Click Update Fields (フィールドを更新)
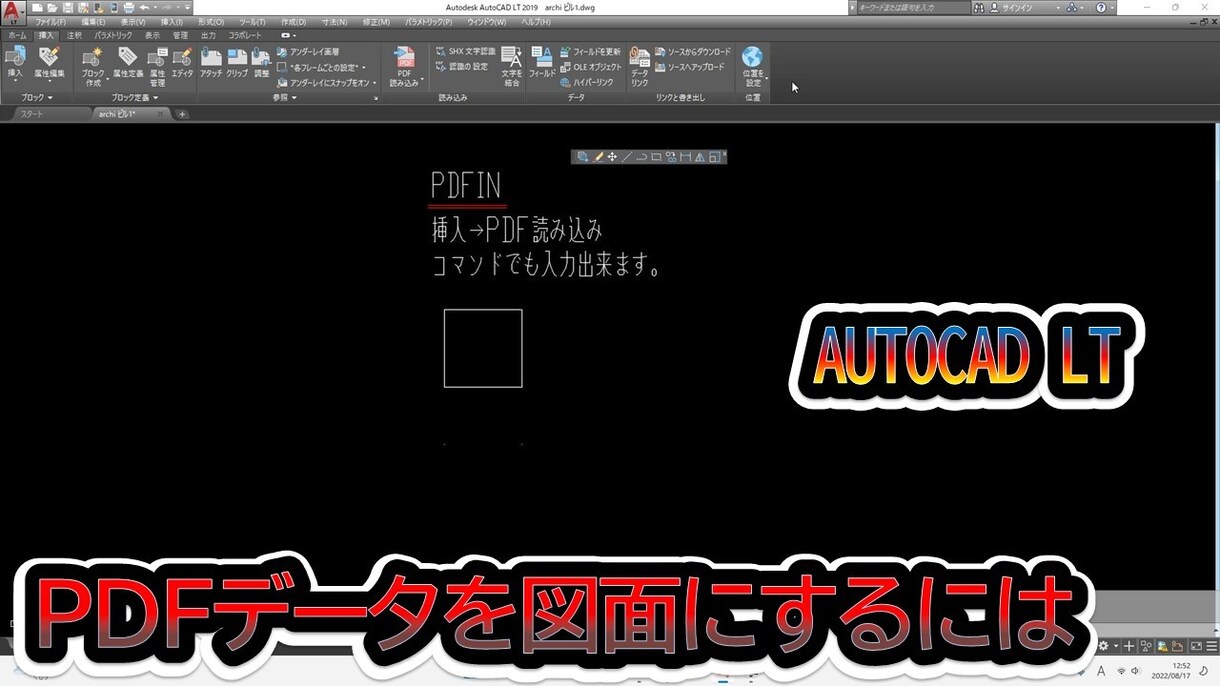 coord(590,52)
